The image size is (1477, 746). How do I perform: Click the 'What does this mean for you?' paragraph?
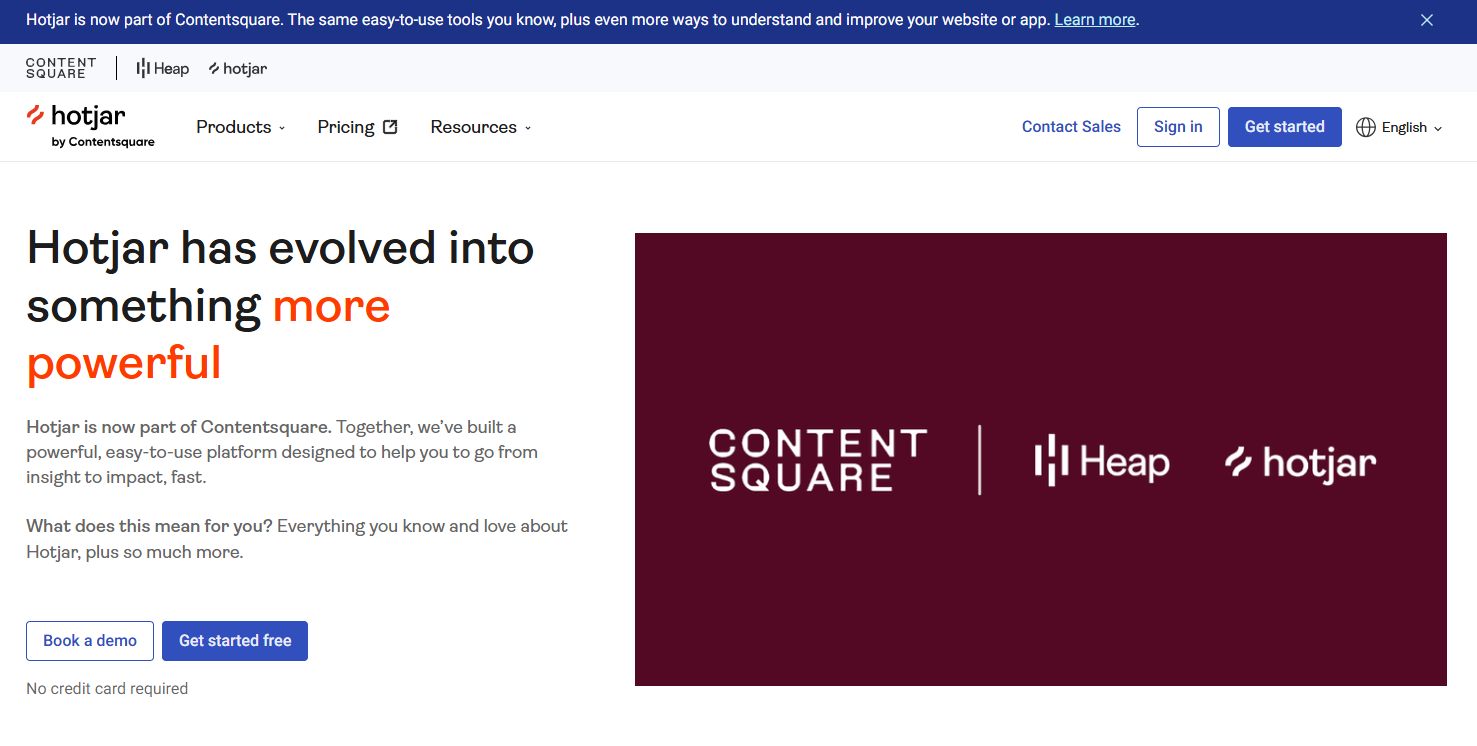297,539
